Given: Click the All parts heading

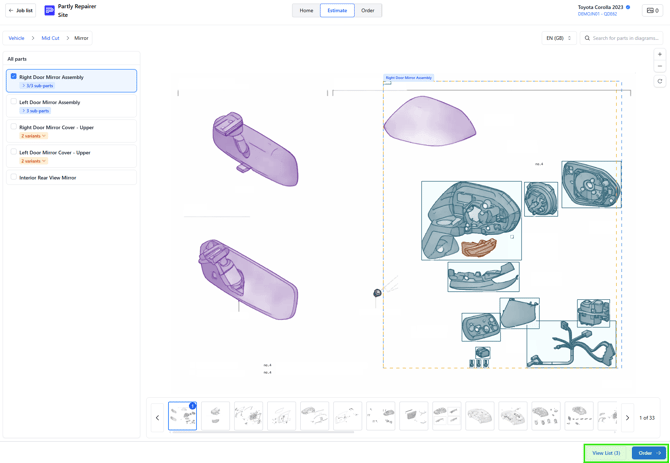Looking at the screenshot, I should tap(17, 59).
